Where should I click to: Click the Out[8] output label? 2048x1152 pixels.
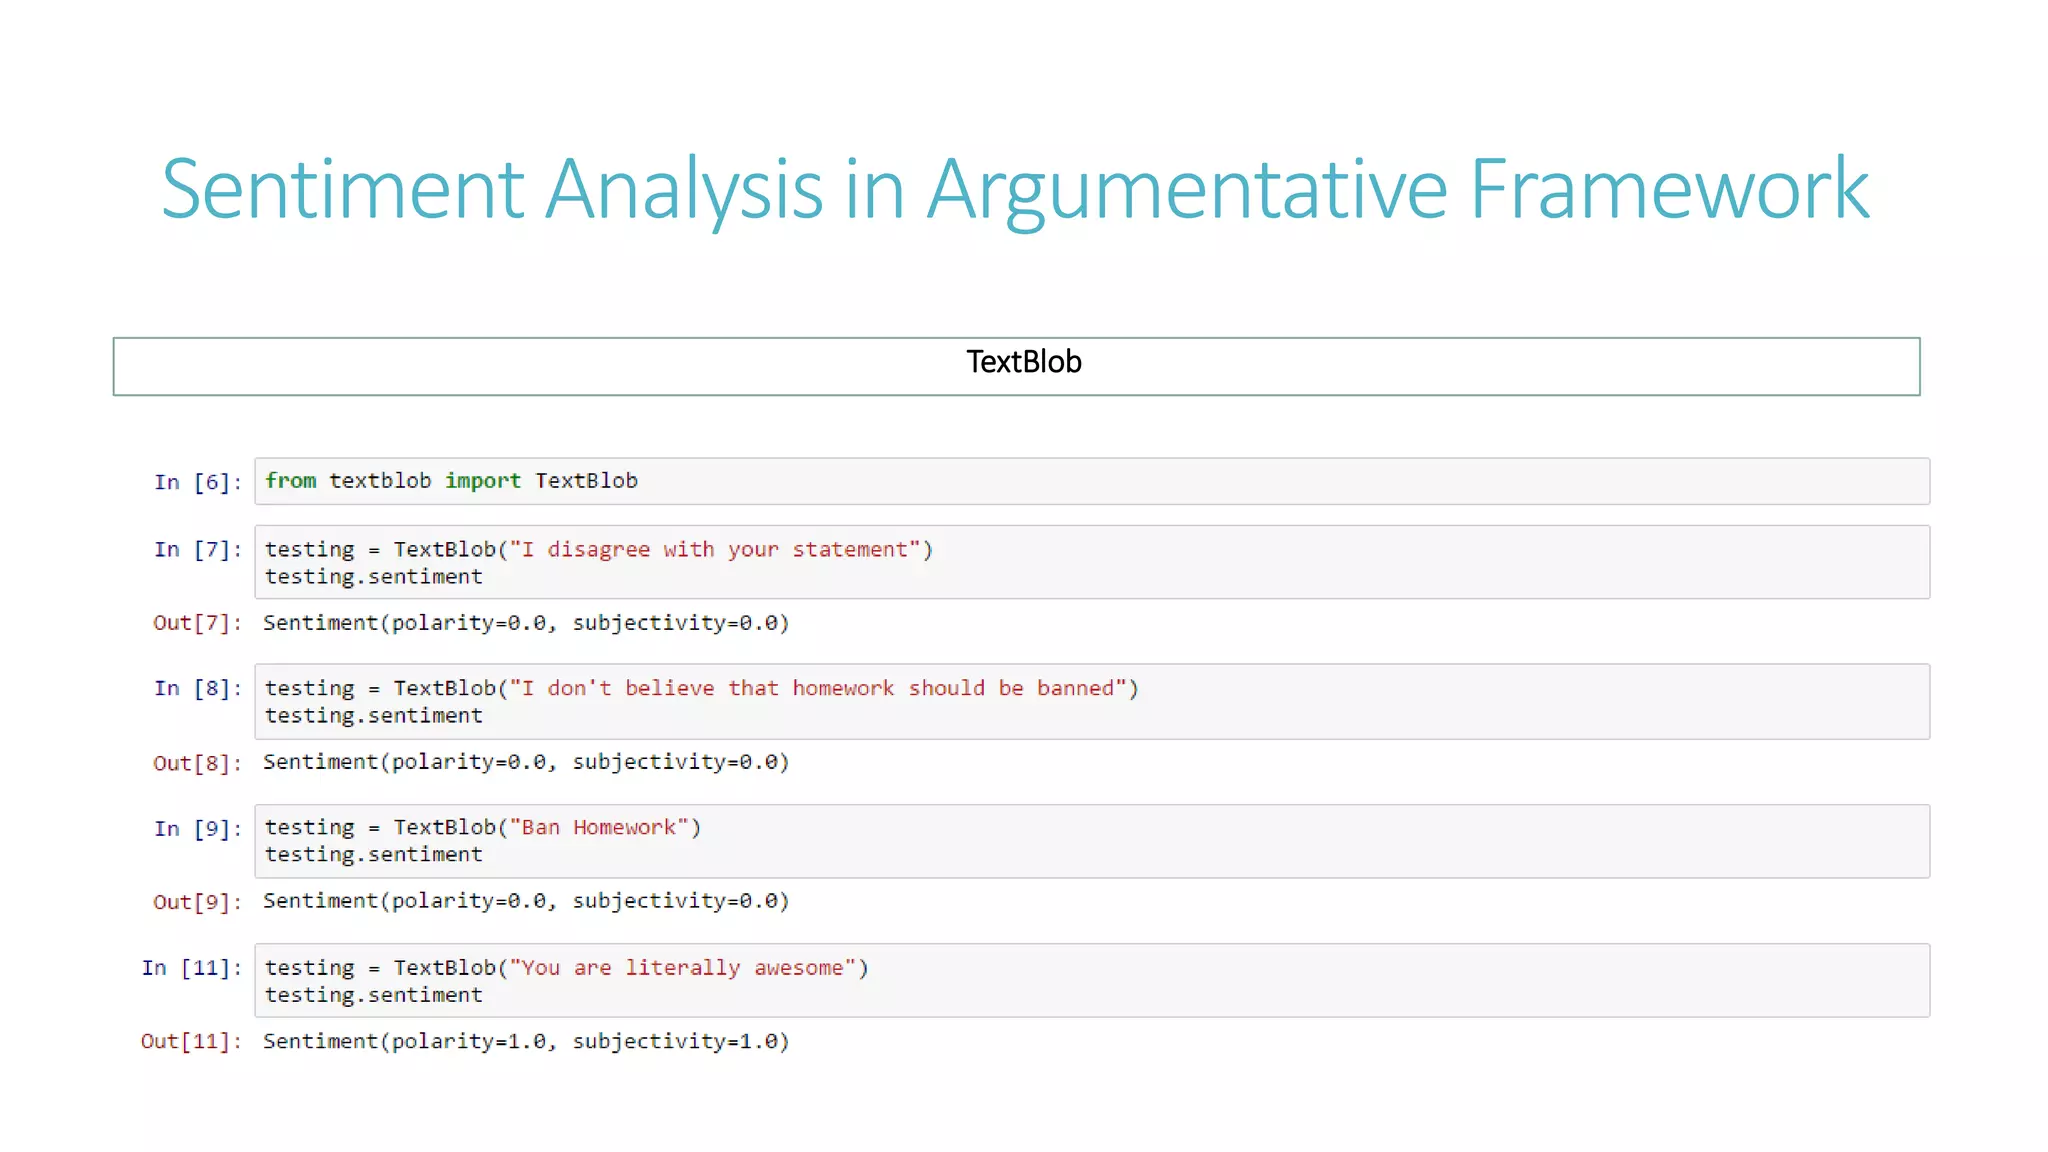click(197, 763)
